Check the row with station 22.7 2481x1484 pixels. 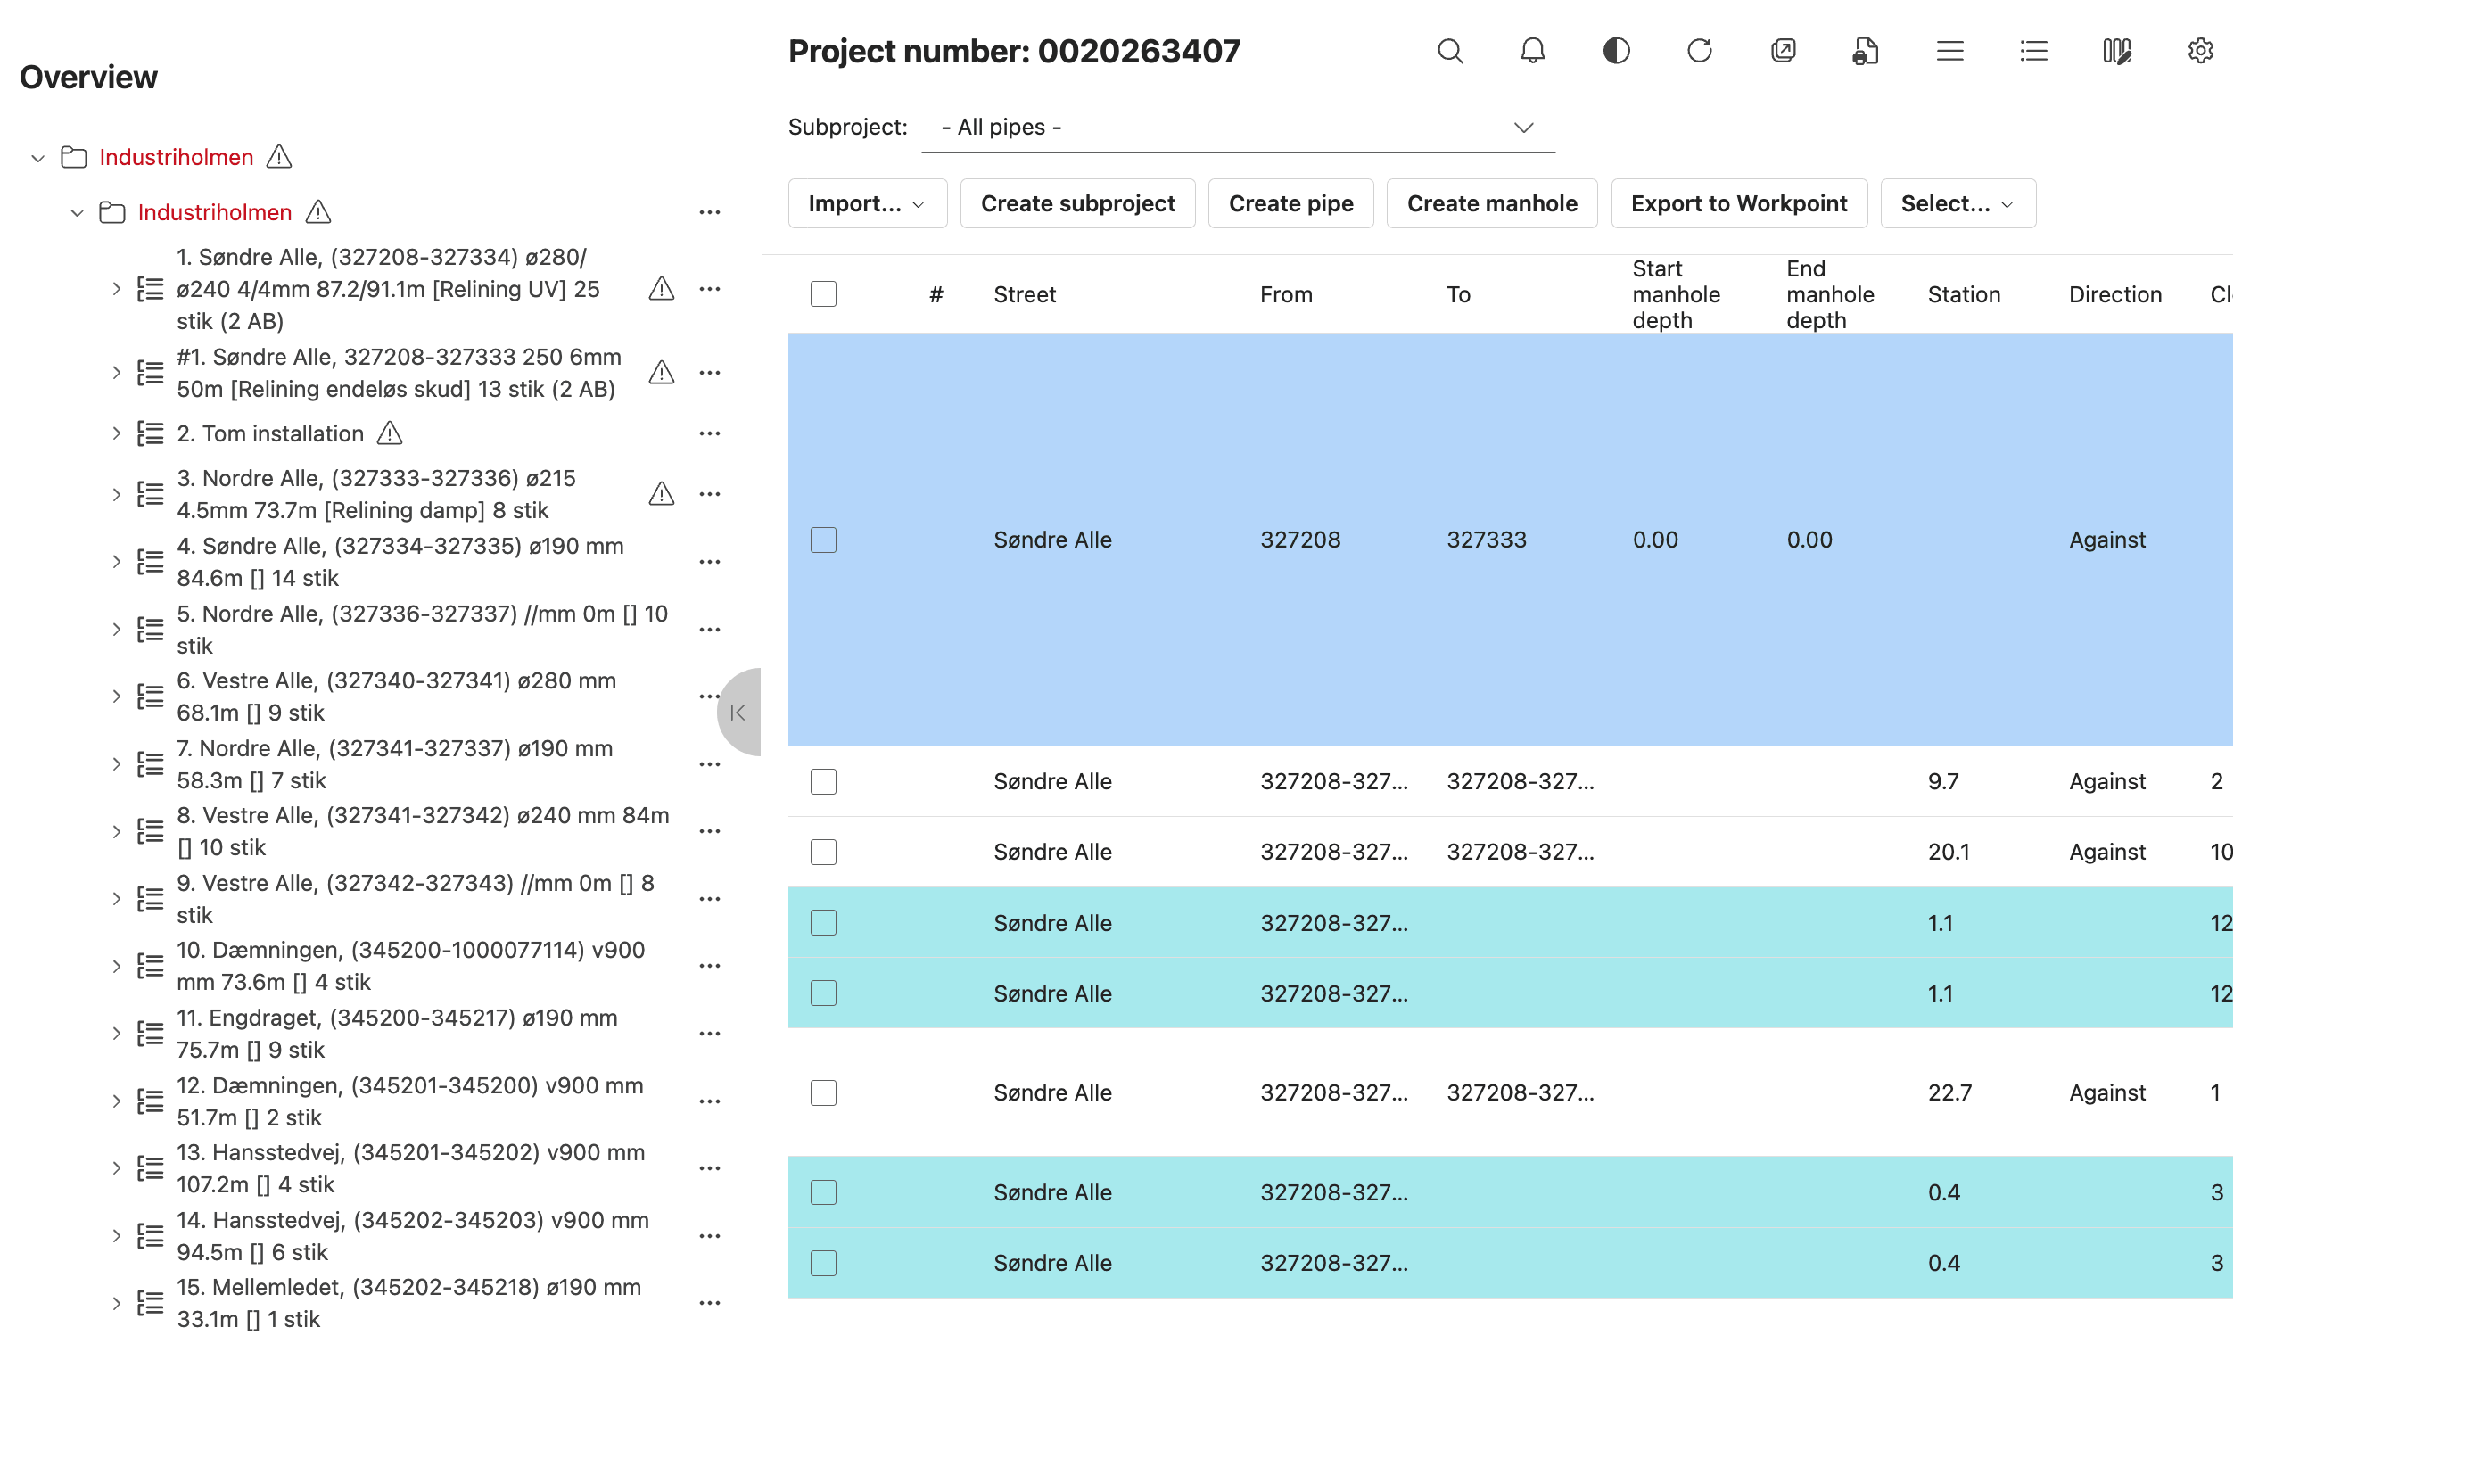click(823, 1093)
